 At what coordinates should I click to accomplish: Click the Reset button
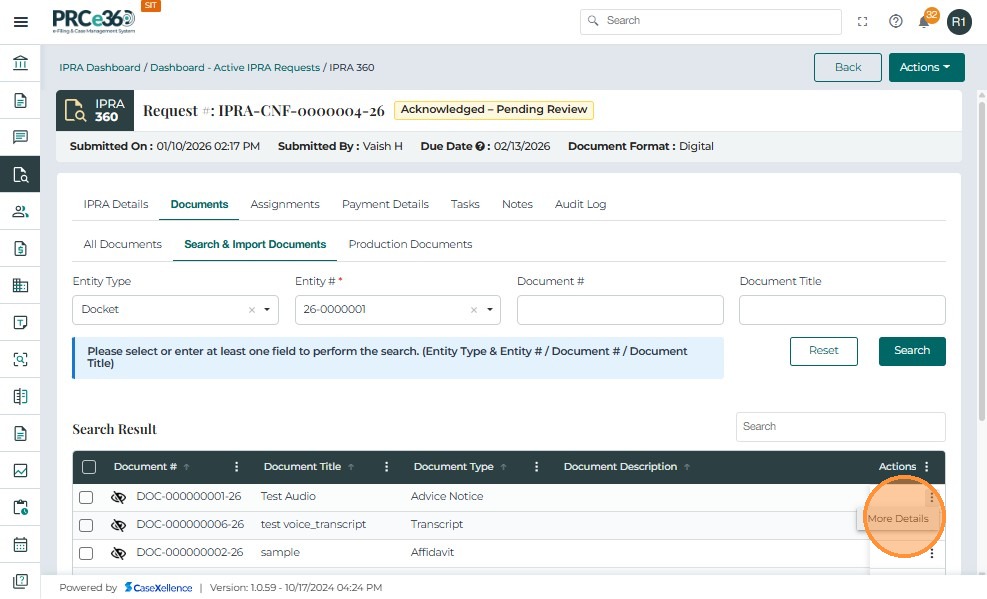(823, 351)
